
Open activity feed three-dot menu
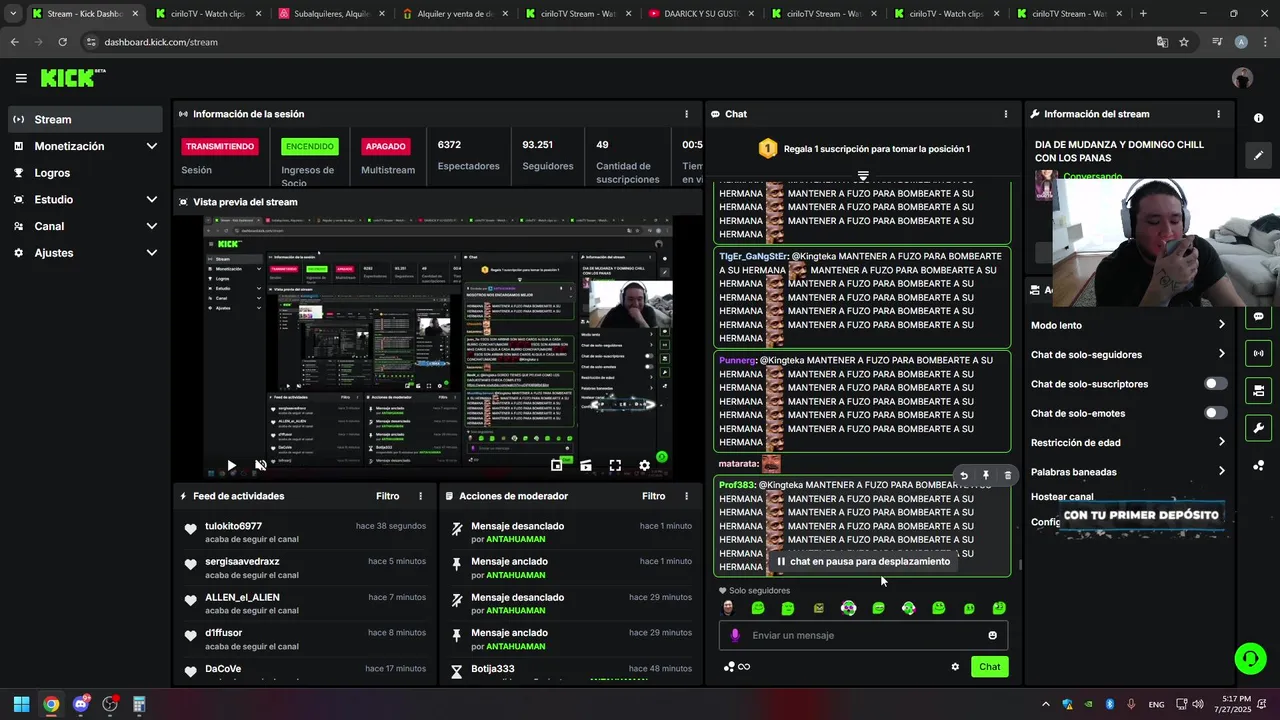pyautogui.click(x=420, y=496)
